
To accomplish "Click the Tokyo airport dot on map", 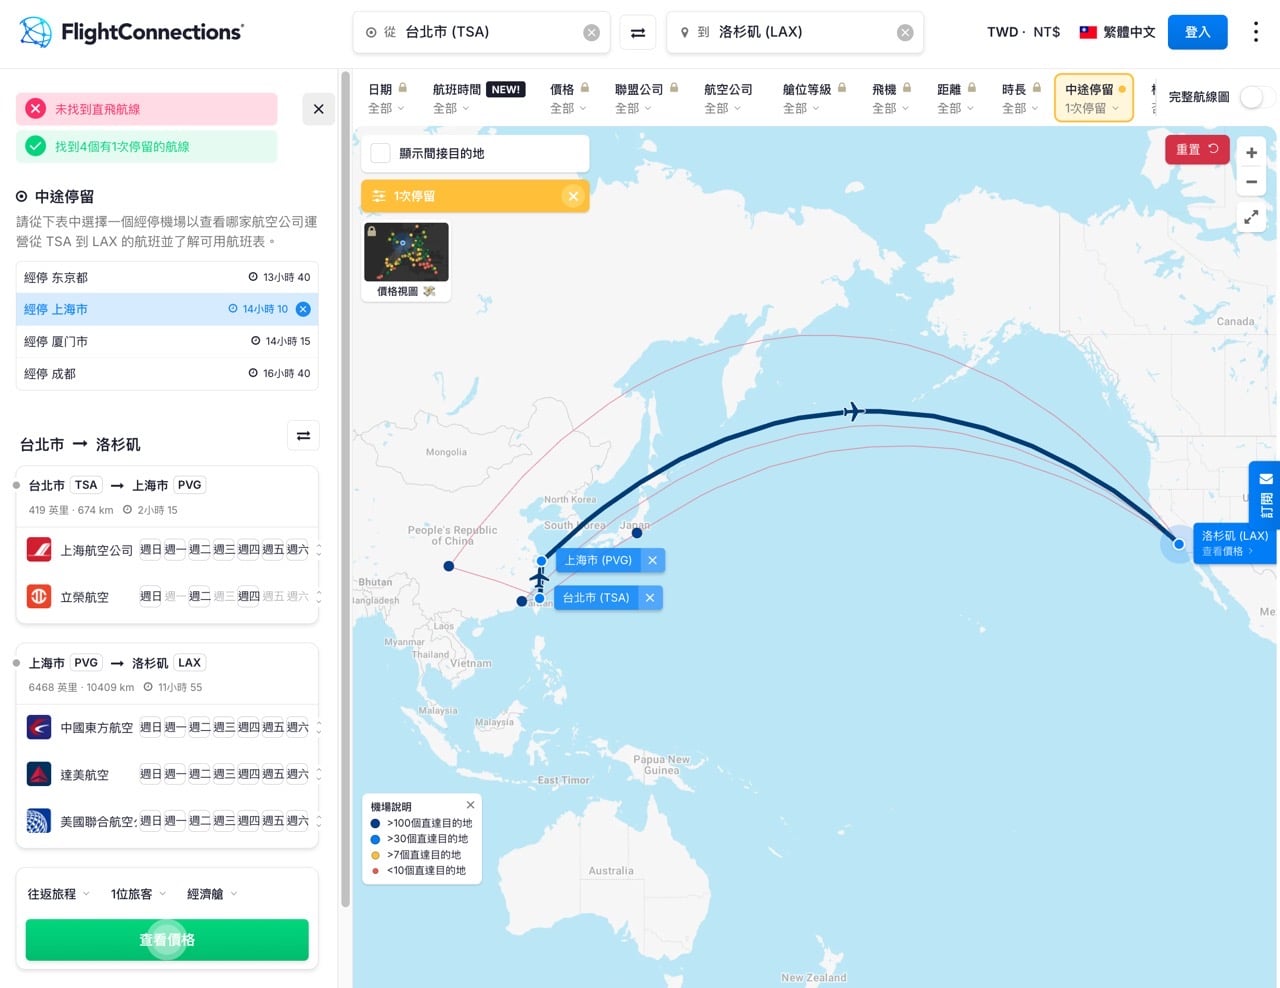I will pyautogui.click(x=637, y=533).
